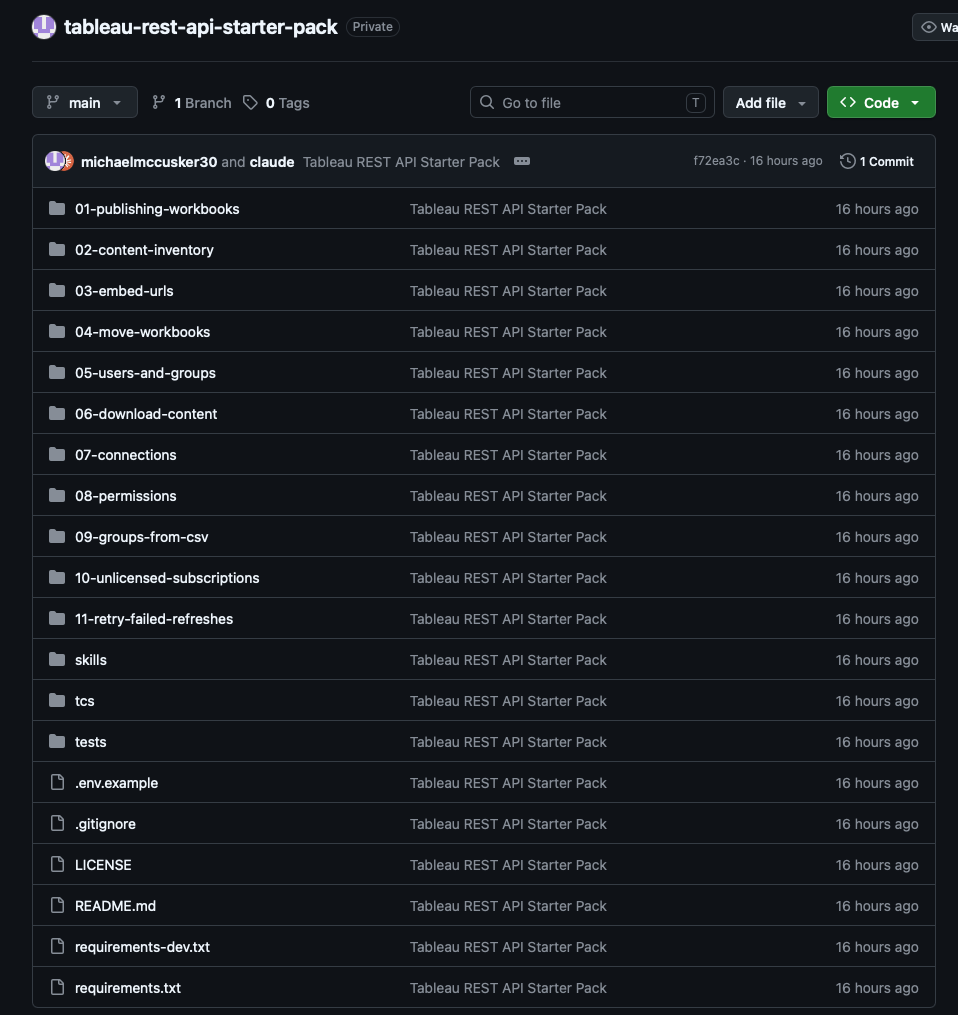Click the folder icon for 10-unlicensed-subscriptions
The height and width of the screenshot is (1015, 958).
tap(57, 577)
